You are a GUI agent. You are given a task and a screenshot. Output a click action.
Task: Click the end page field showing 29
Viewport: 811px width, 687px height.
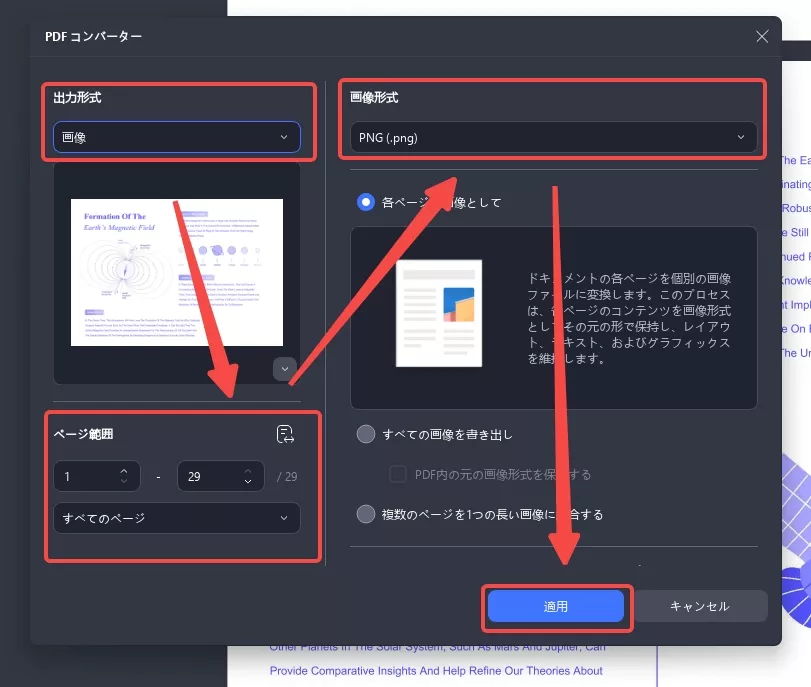pos(220,476)
